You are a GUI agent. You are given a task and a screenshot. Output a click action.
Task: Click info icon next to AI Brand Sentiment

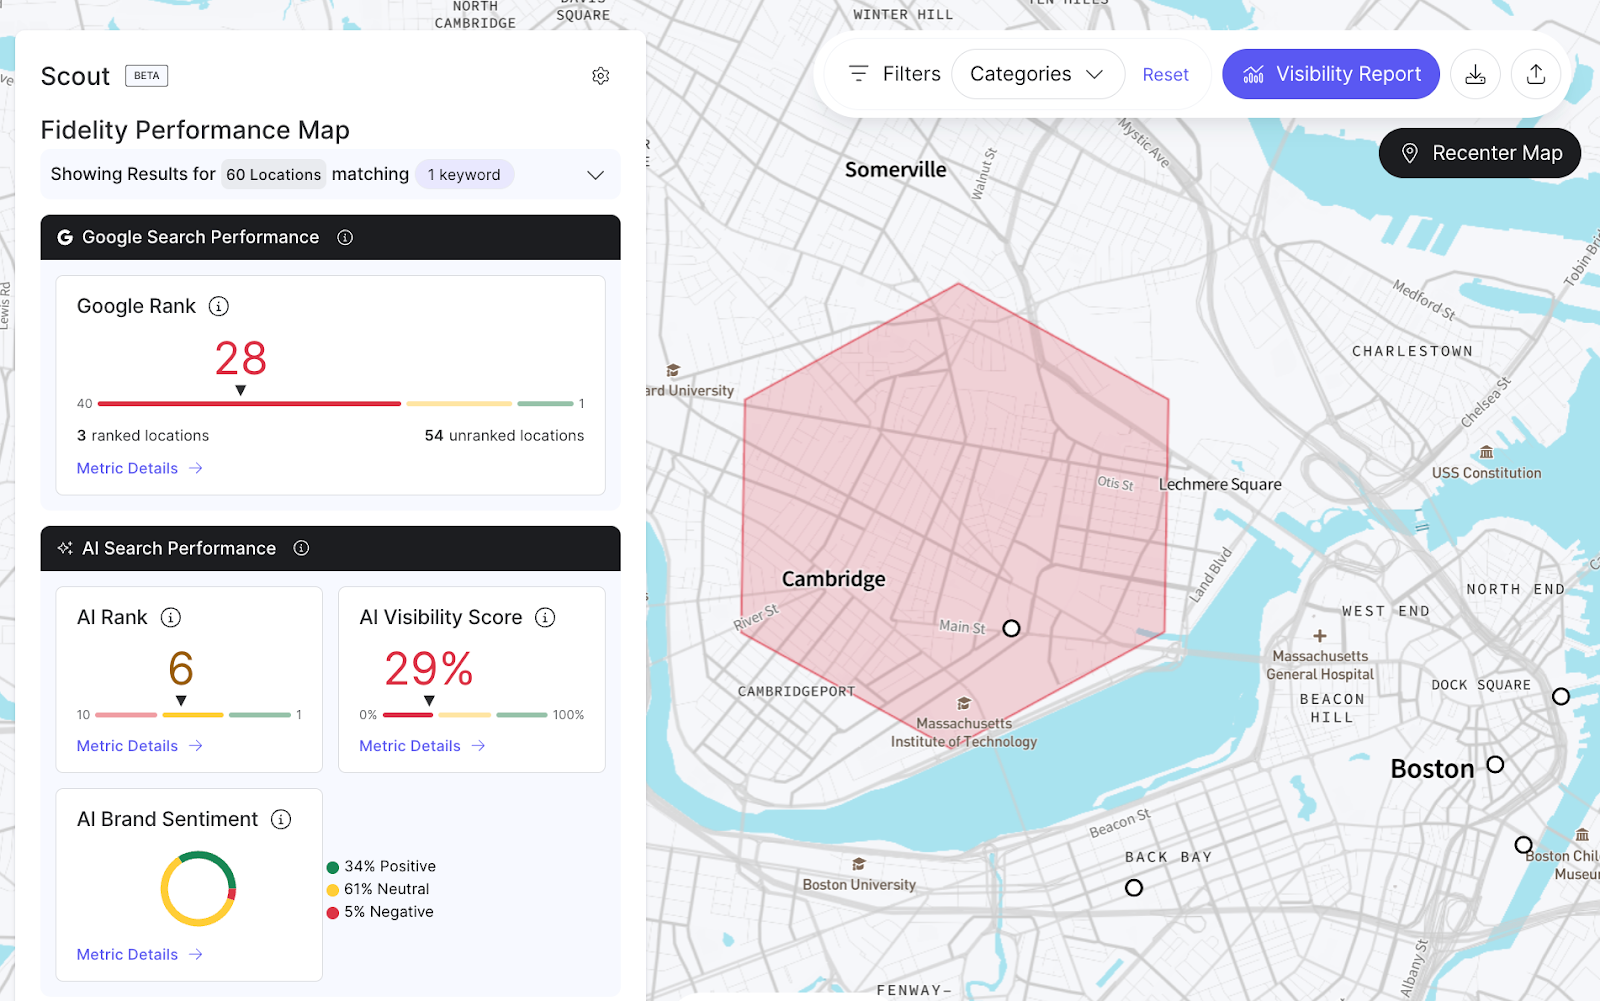pos(281,819)
